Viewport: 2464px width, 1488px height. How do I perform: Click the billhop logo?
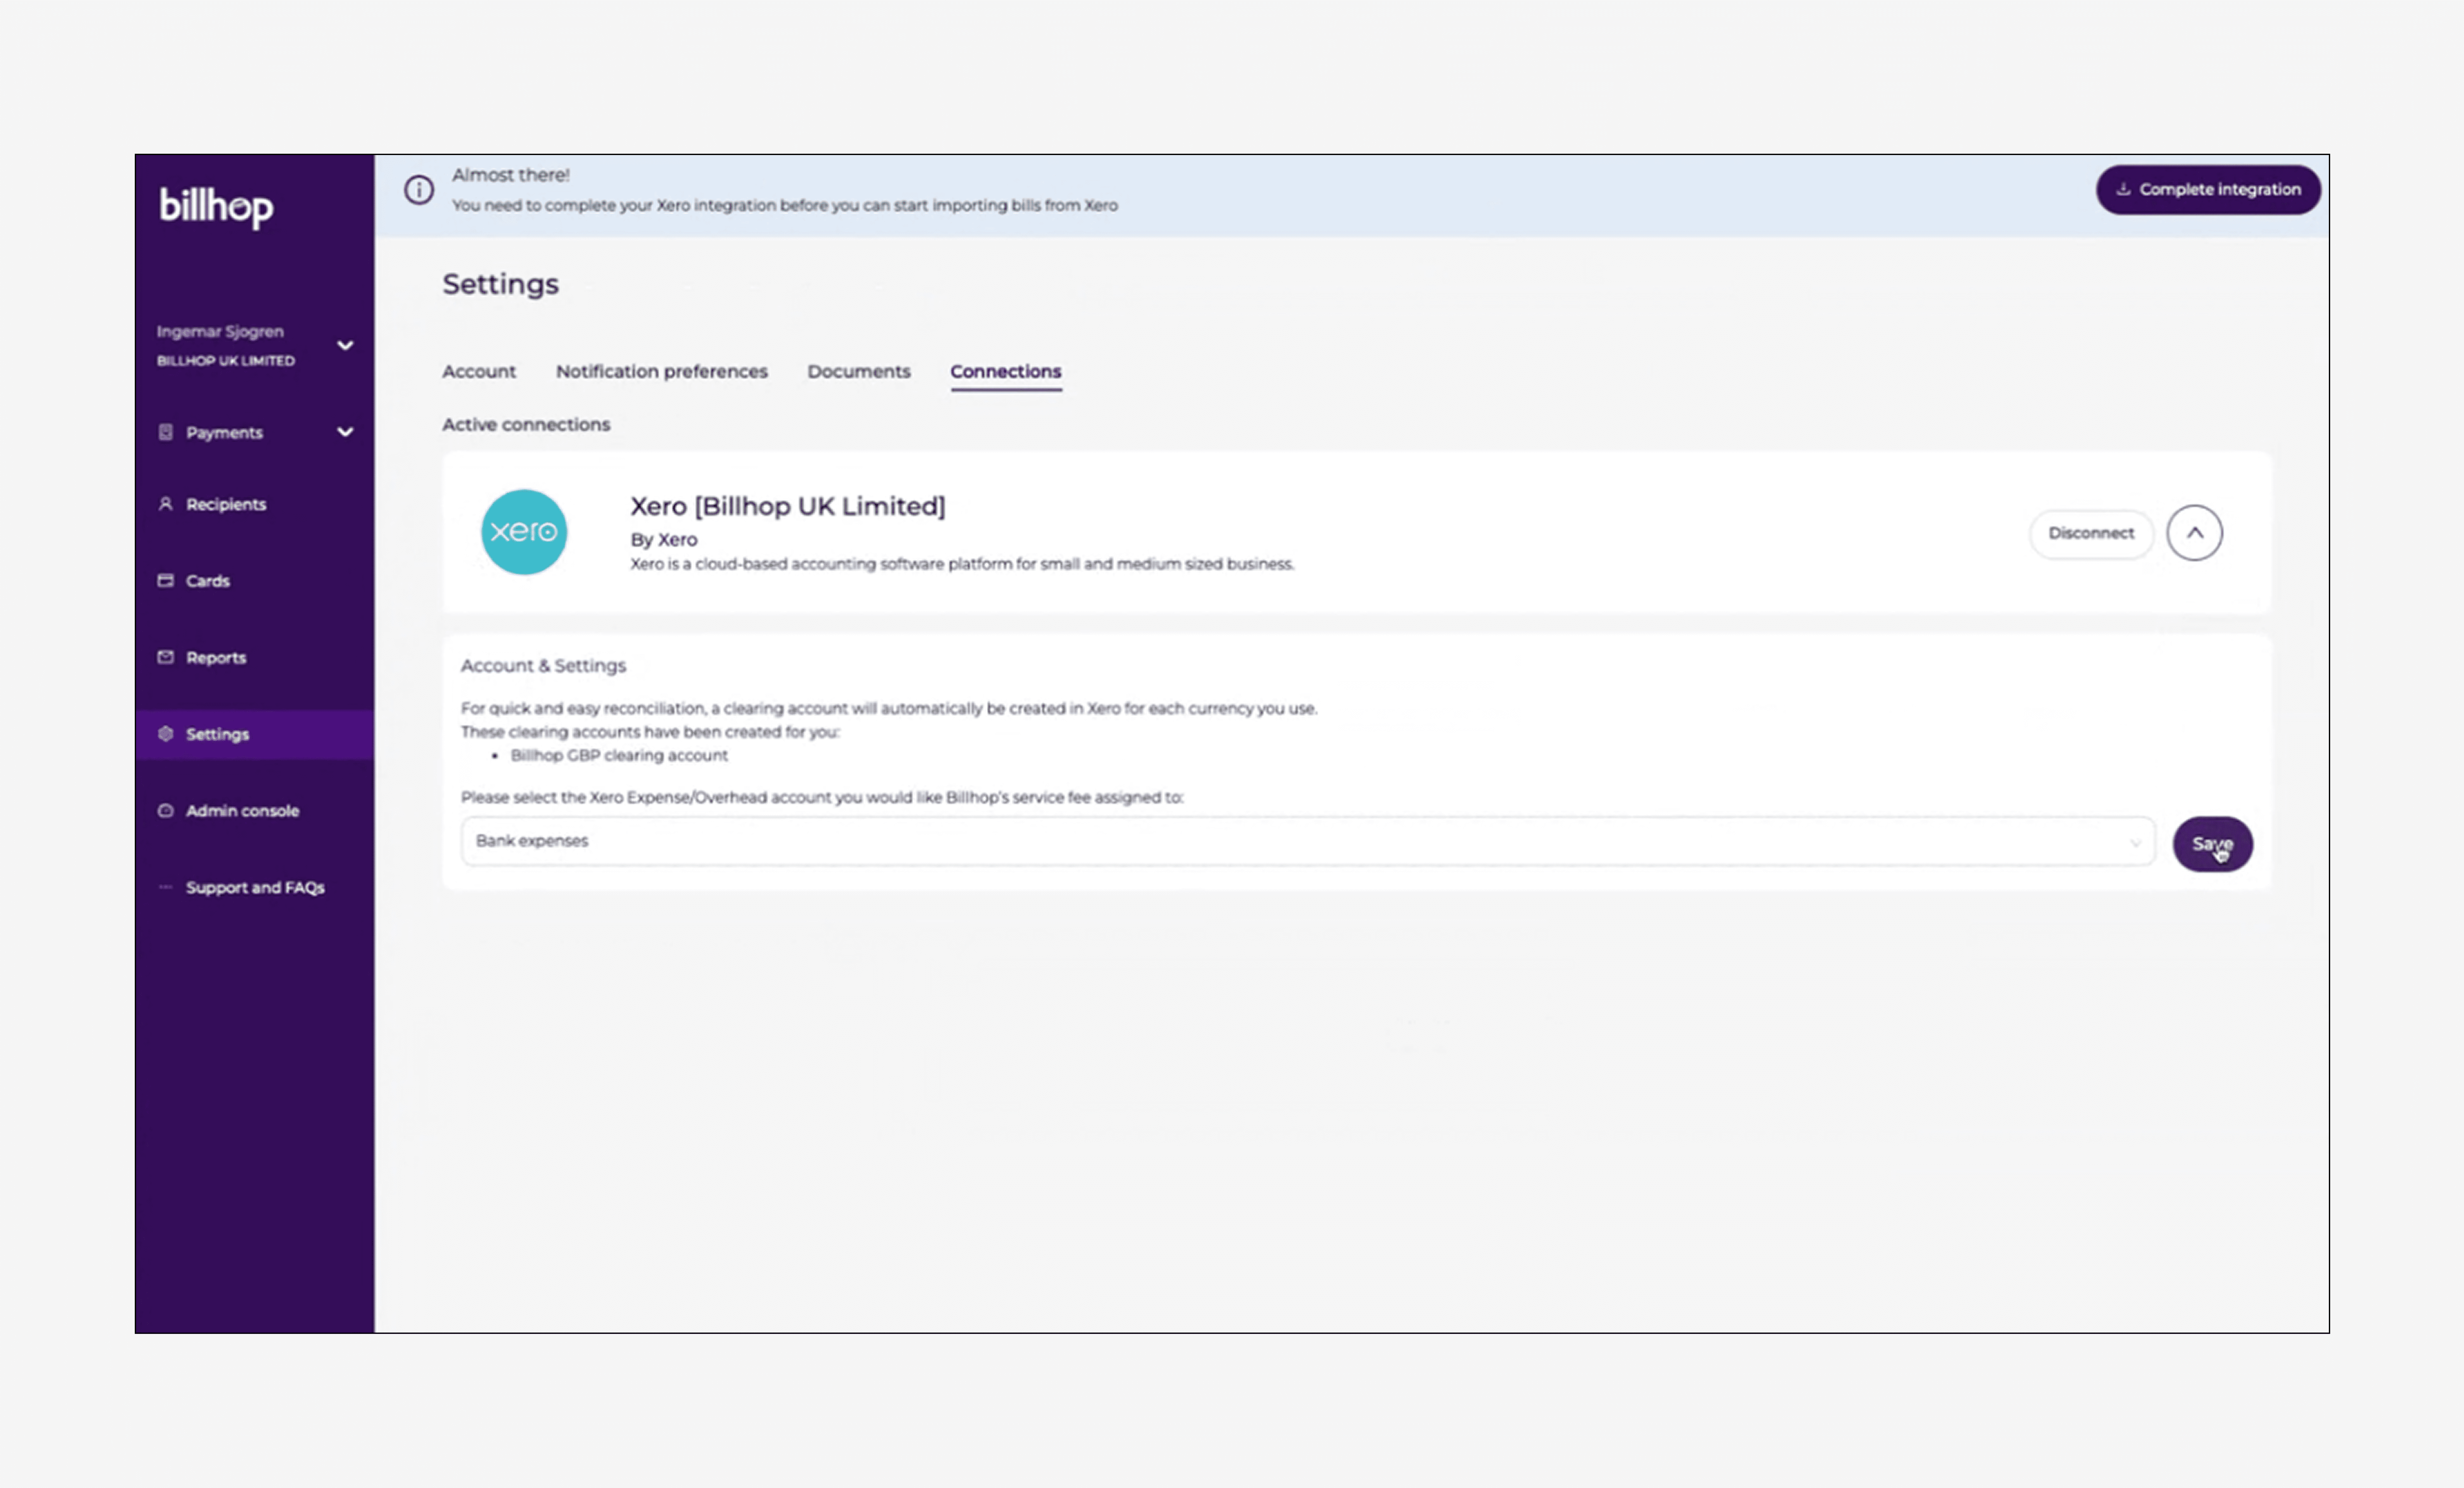[x=216, y=207]
